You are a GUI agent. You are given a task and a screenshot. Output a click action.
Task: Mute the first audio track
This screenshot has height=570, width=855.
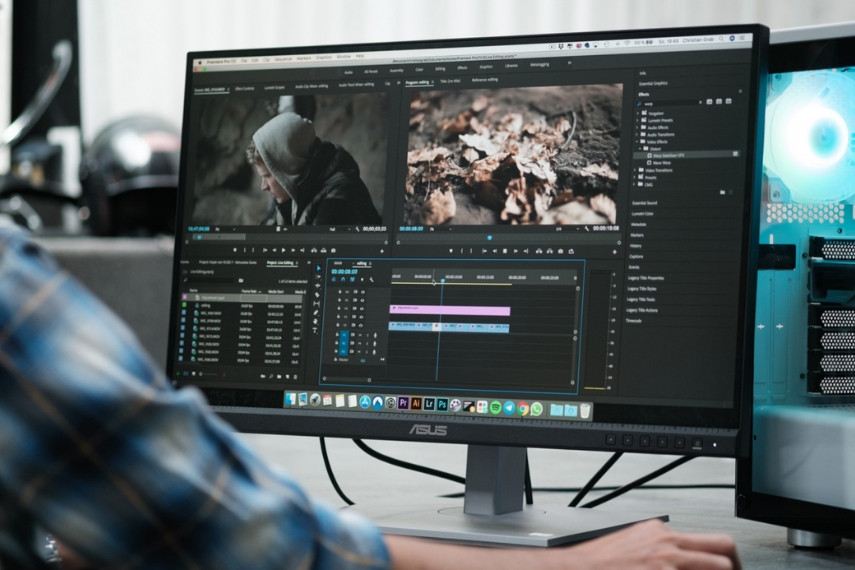click(x=359, y=335)
